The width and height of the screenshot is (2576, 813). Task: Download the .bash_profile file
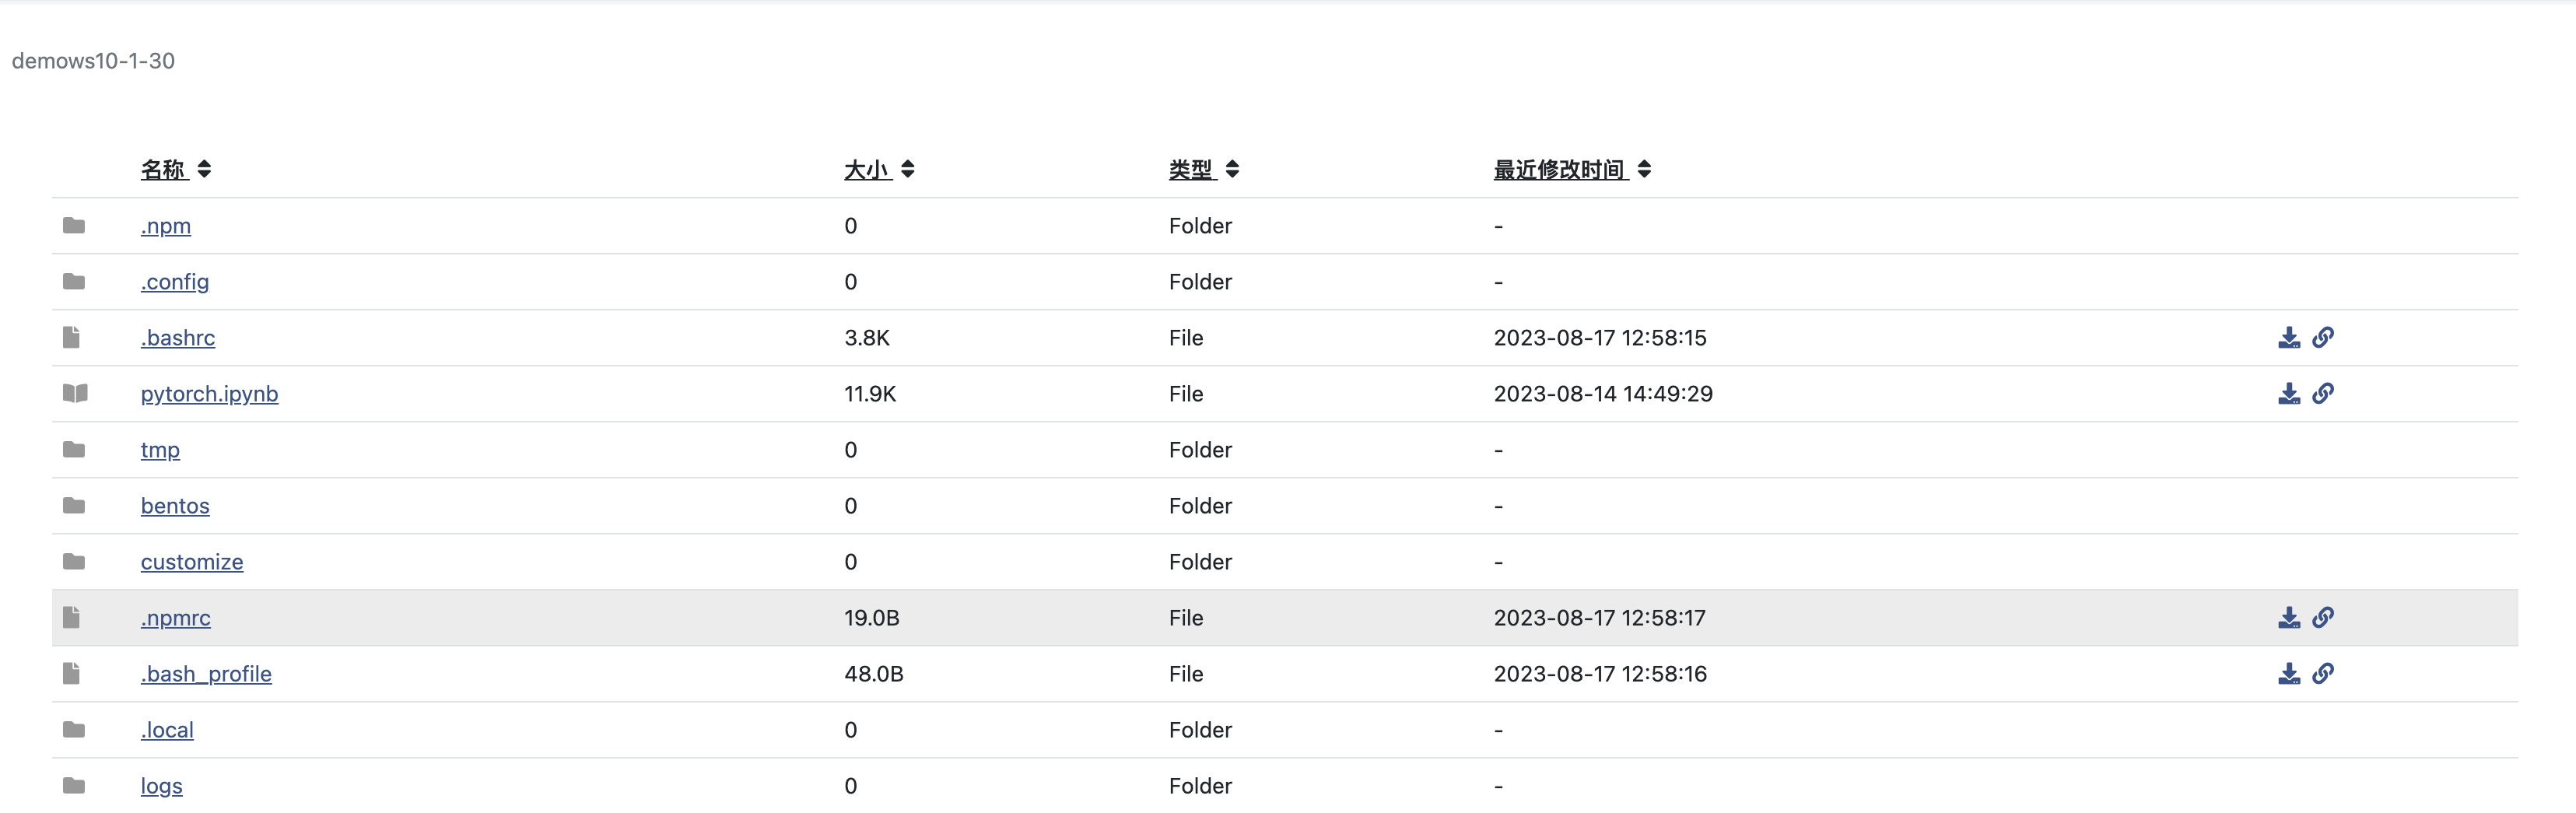click(2288, 674)
